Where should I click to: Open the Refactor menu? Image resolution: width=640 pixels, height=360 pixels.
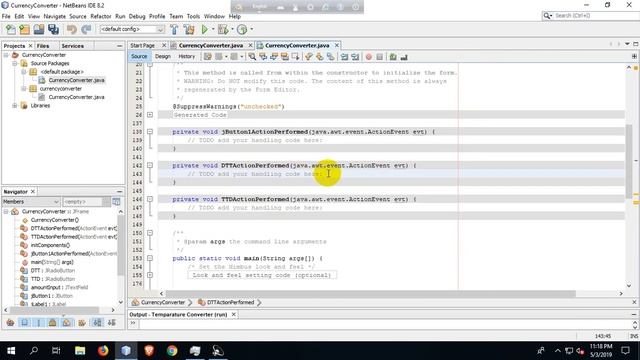101,16
